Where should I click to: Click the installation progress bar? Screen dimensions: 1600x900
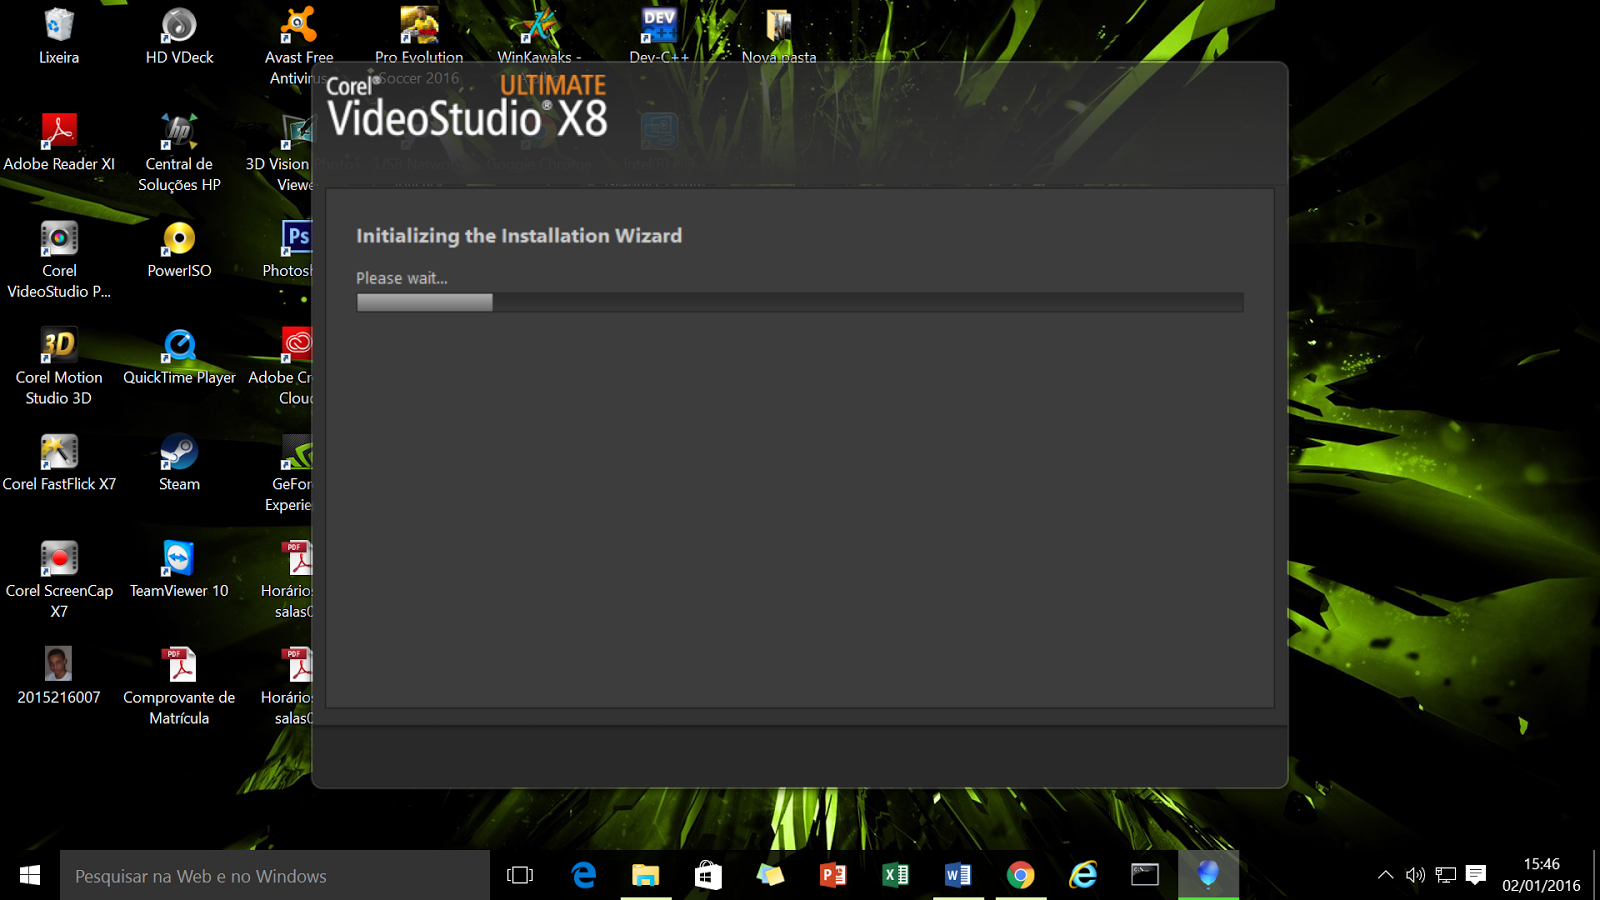tap(799, 302)
